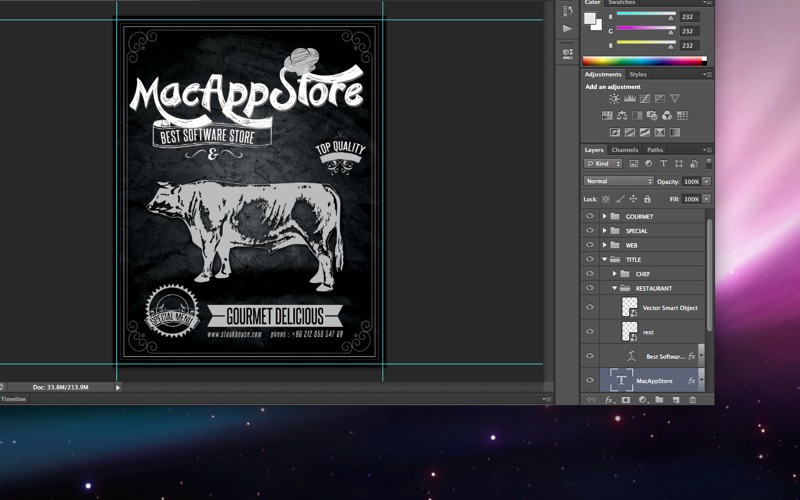Switch to the Paths tab

tap(655, 150)
